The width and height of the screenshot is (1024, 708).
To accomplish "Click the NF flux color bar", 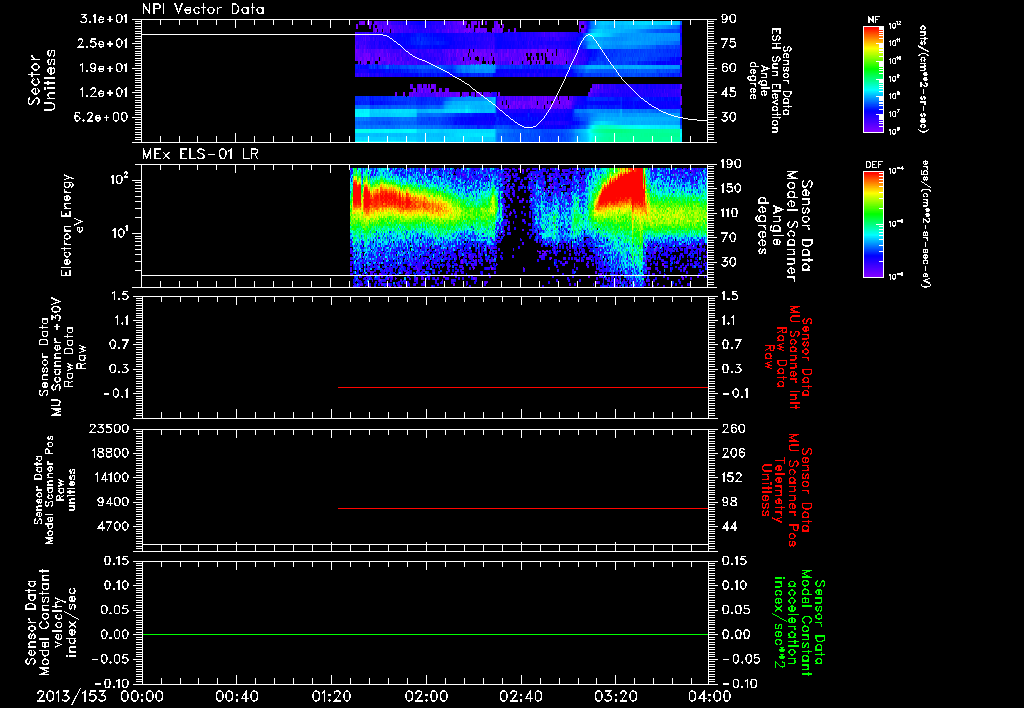I will [874, 79].
